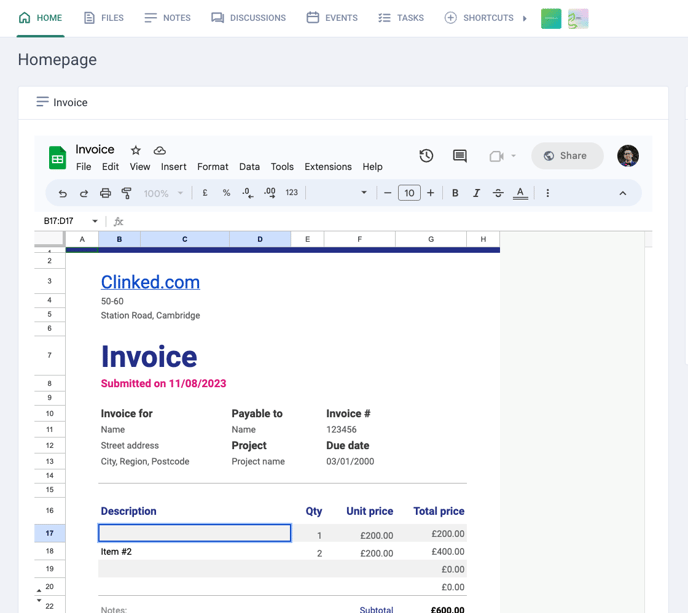
Task: Switch to the DISCUSSIONS tab
Action: coord(248,18)
